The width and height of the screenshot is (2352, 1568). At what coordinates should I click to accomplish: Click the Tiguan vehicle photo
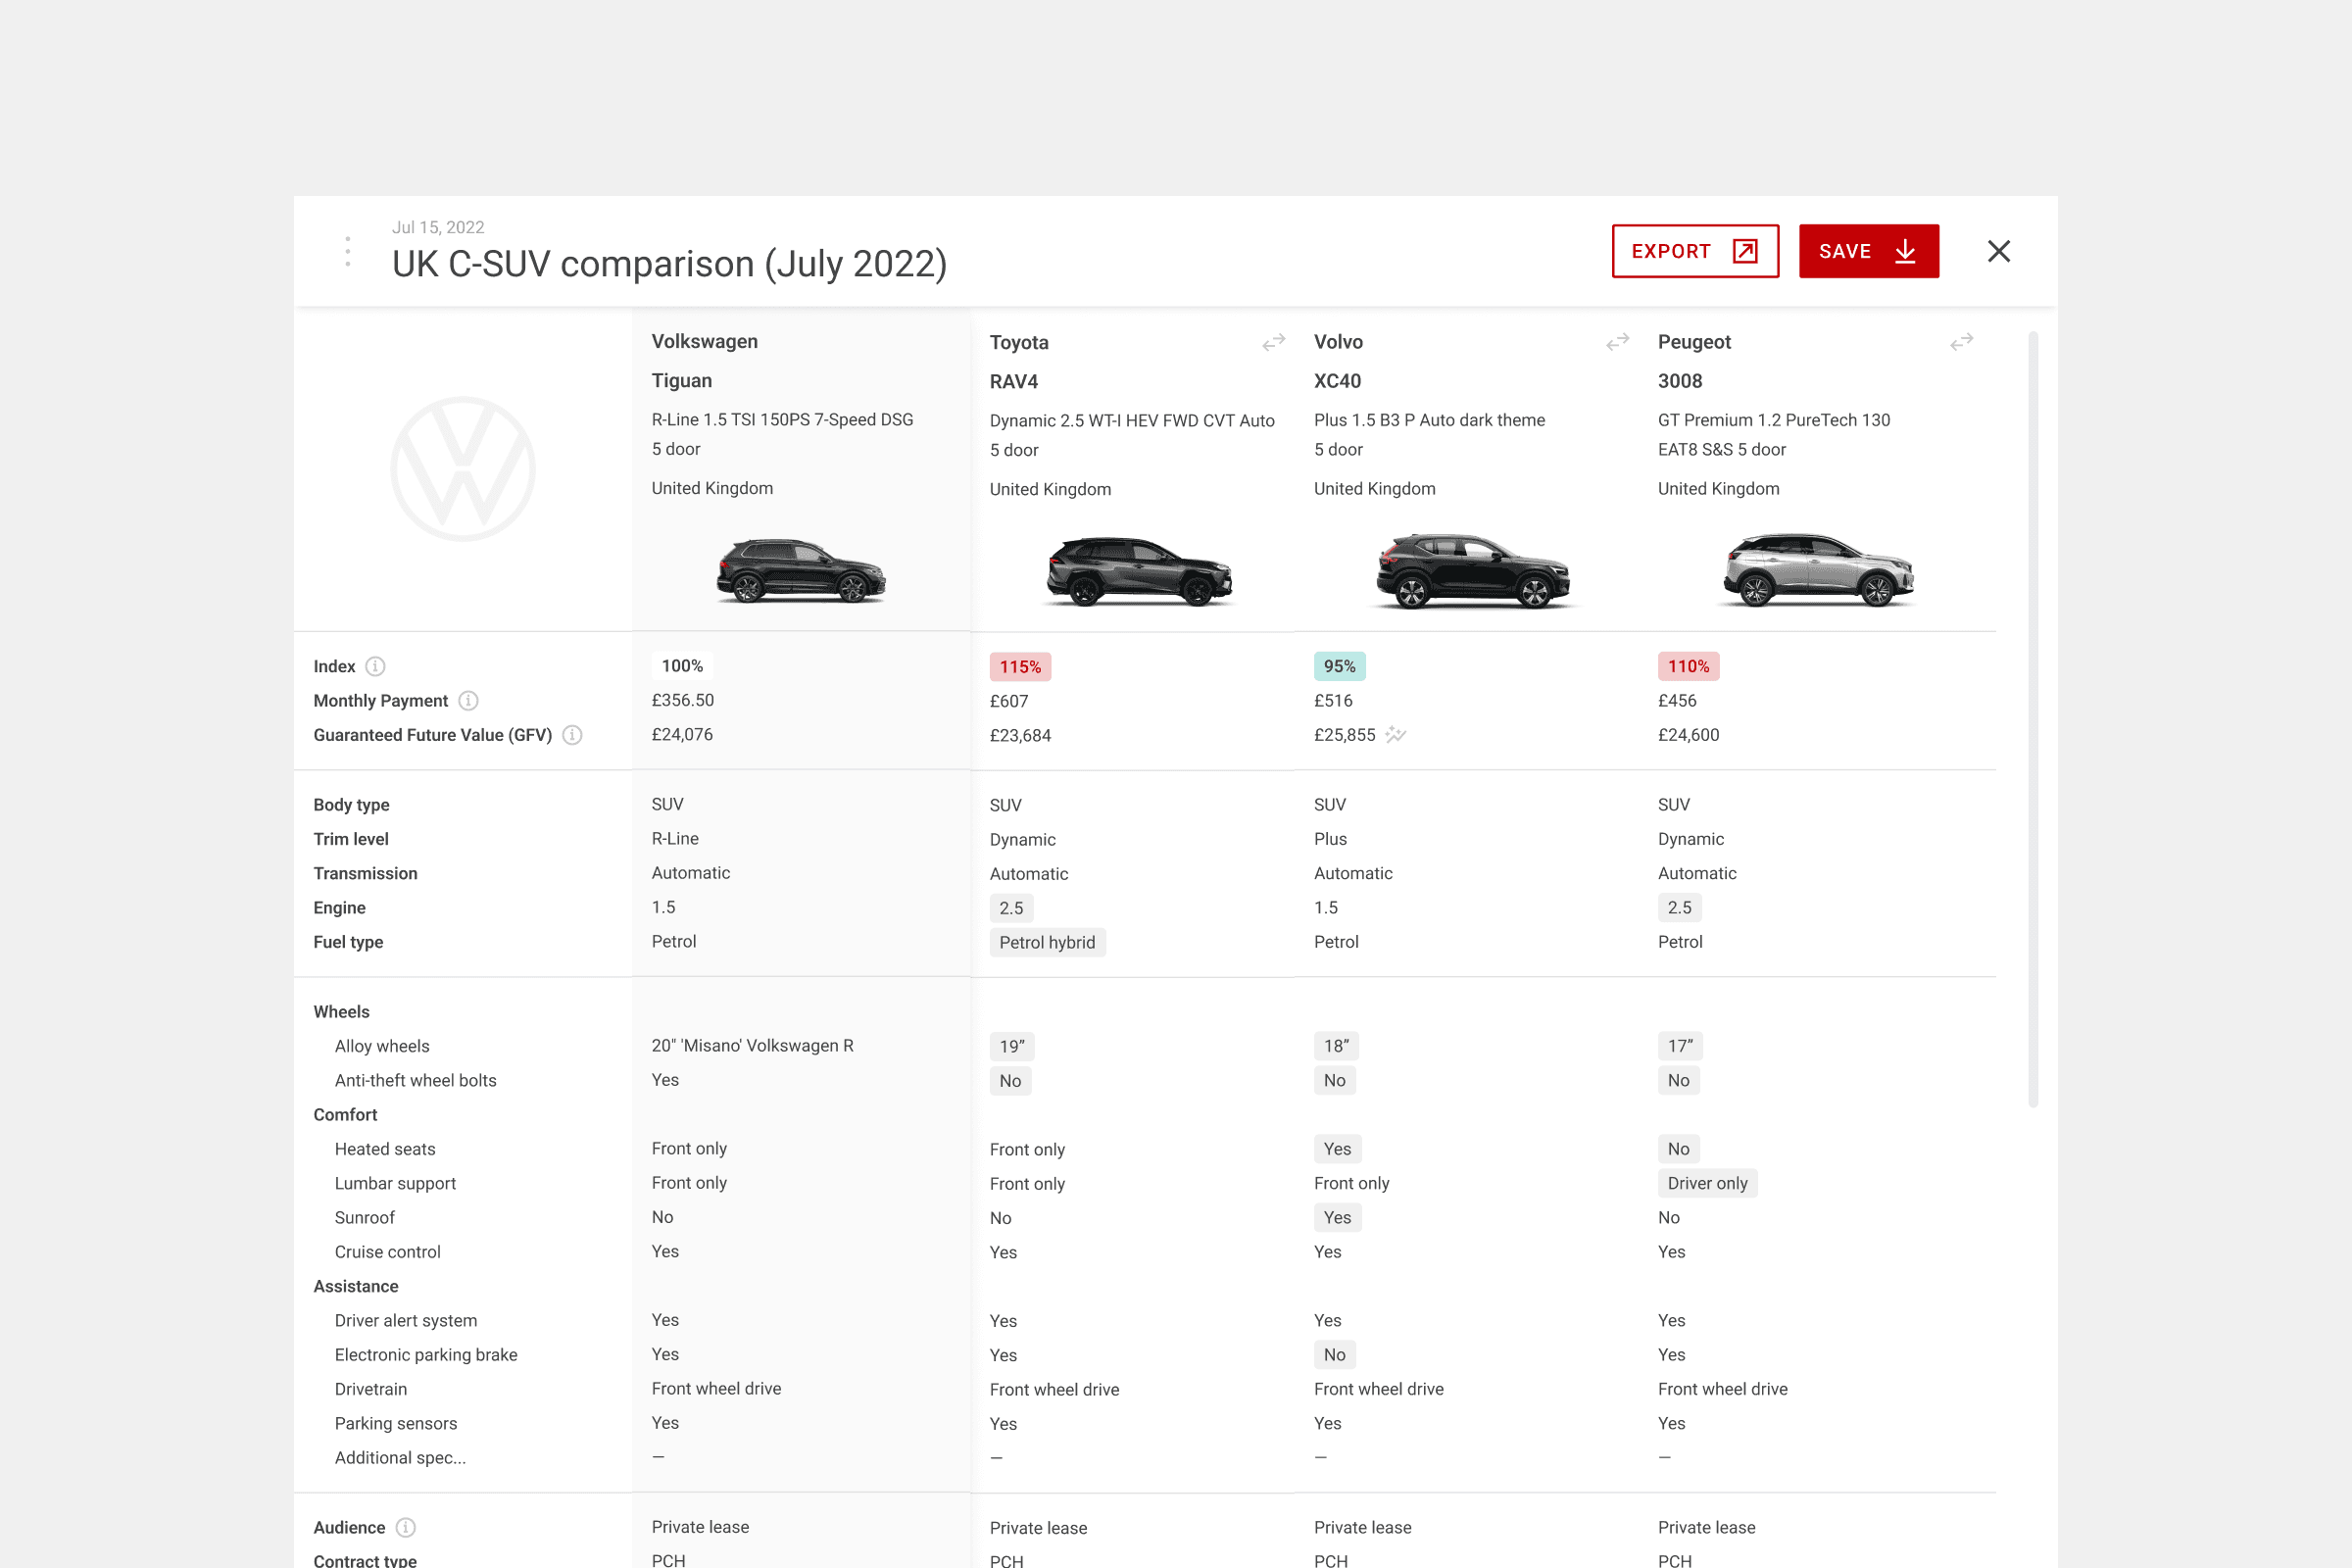click(800, 570)
